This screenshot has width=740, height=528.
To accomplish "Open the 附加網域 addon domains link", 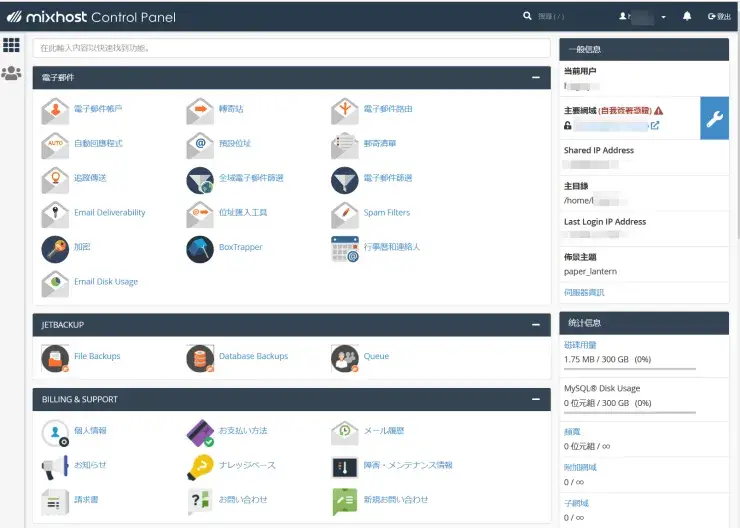I will click(x=580, y=467).
